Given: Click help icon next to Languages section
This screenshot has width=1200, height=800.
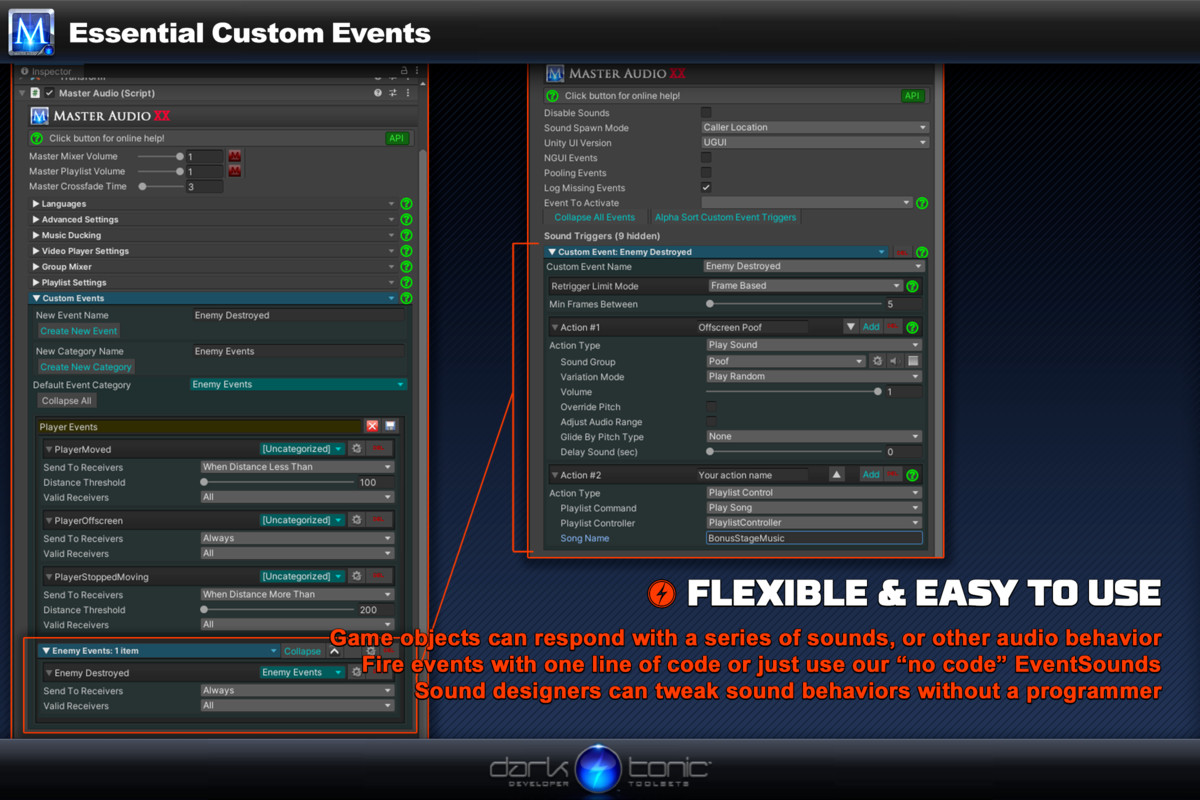Looking at the screenshot, I should [406, 204].
